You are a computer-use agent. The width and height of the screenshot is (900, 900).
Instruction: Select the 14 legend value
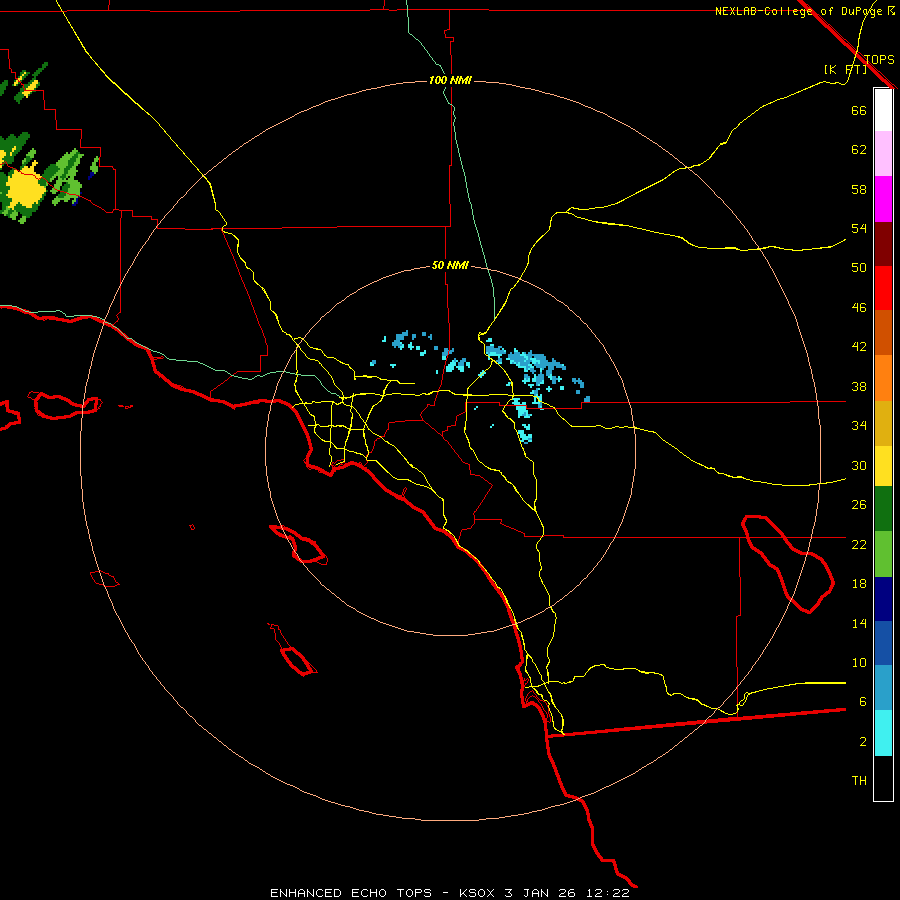[859, 623]
